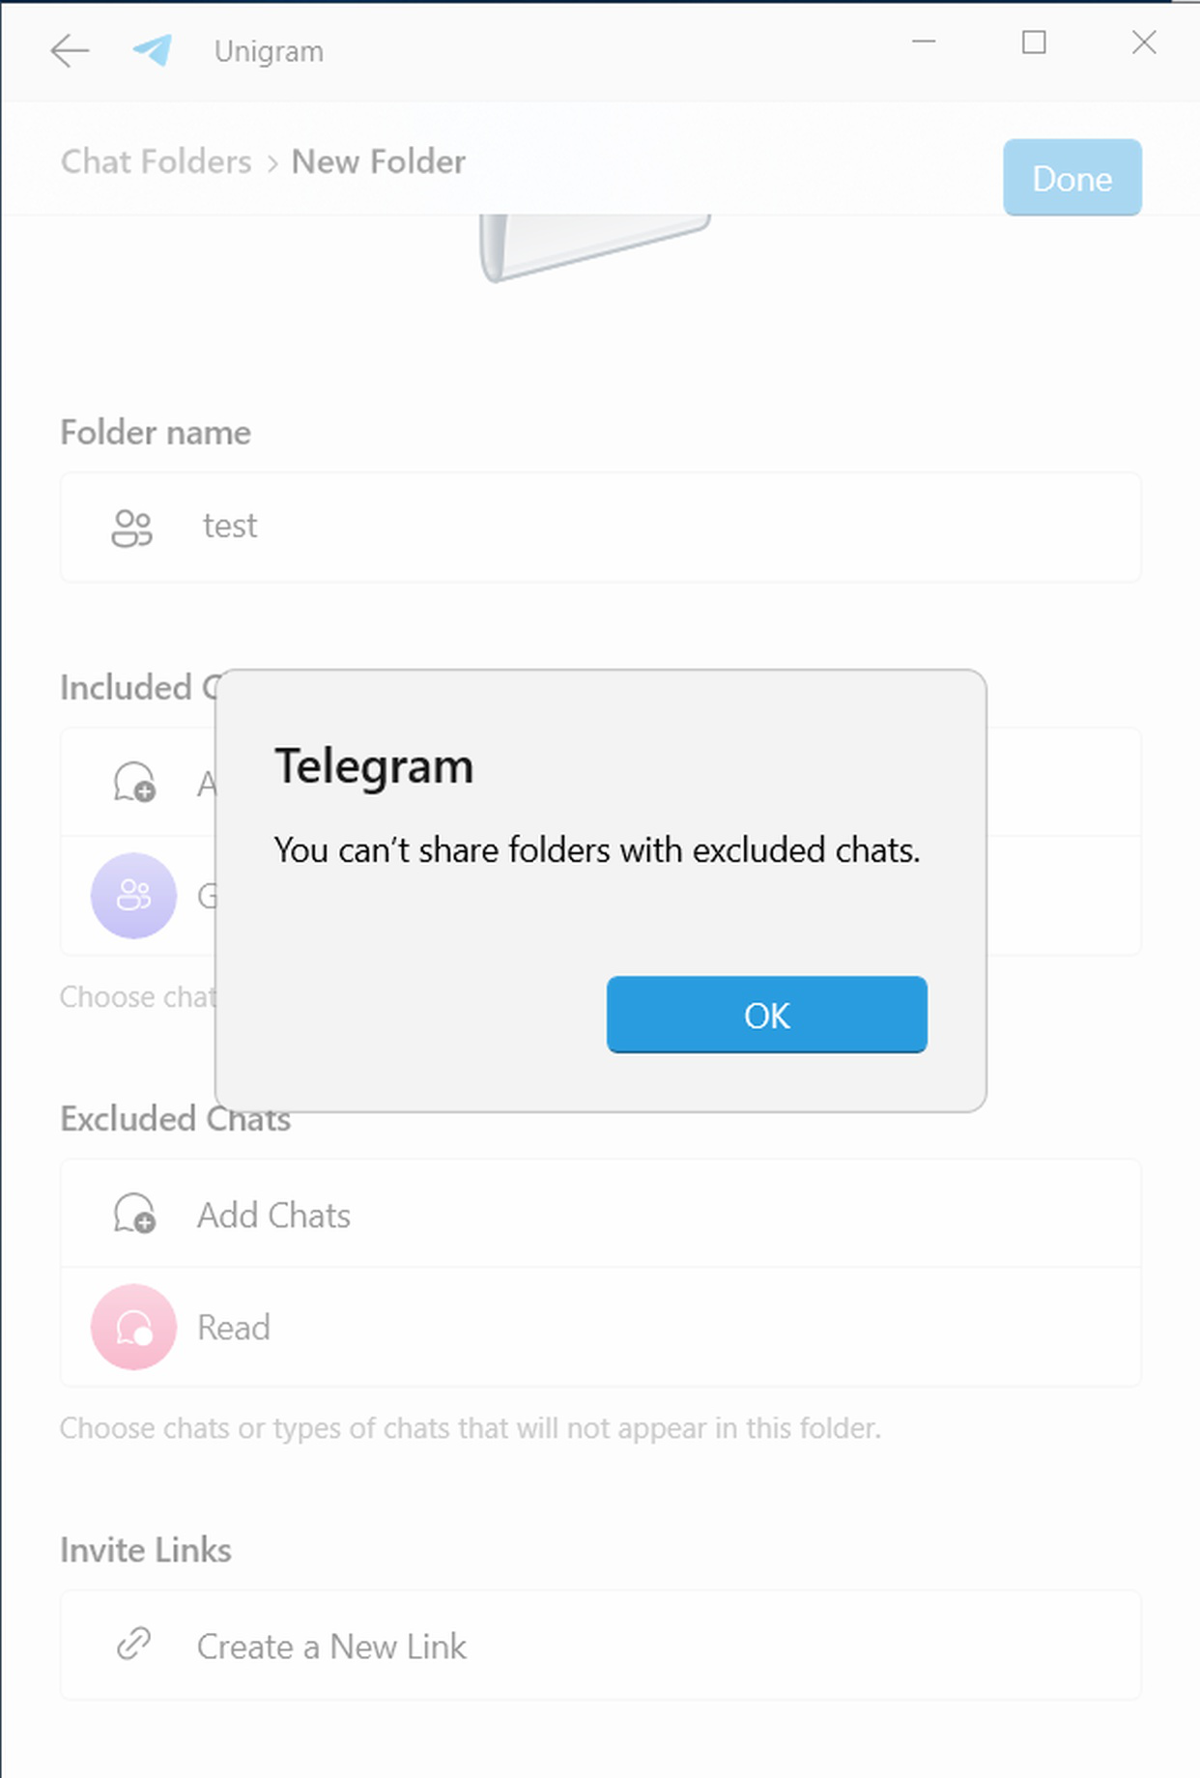Click the link icon next to Create a New Link
Viewport: 1200px width, 1778px height.
(x=134, y=1644)
